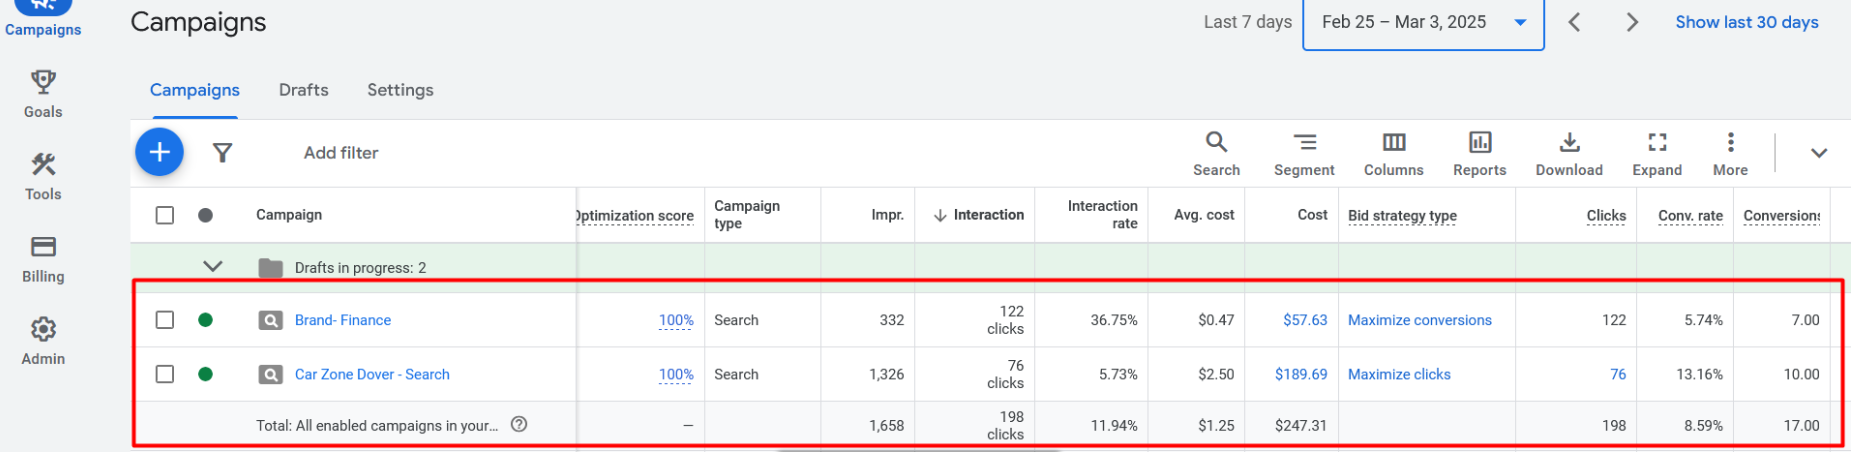Collapse the Drafts in progress row

(212, 267)
